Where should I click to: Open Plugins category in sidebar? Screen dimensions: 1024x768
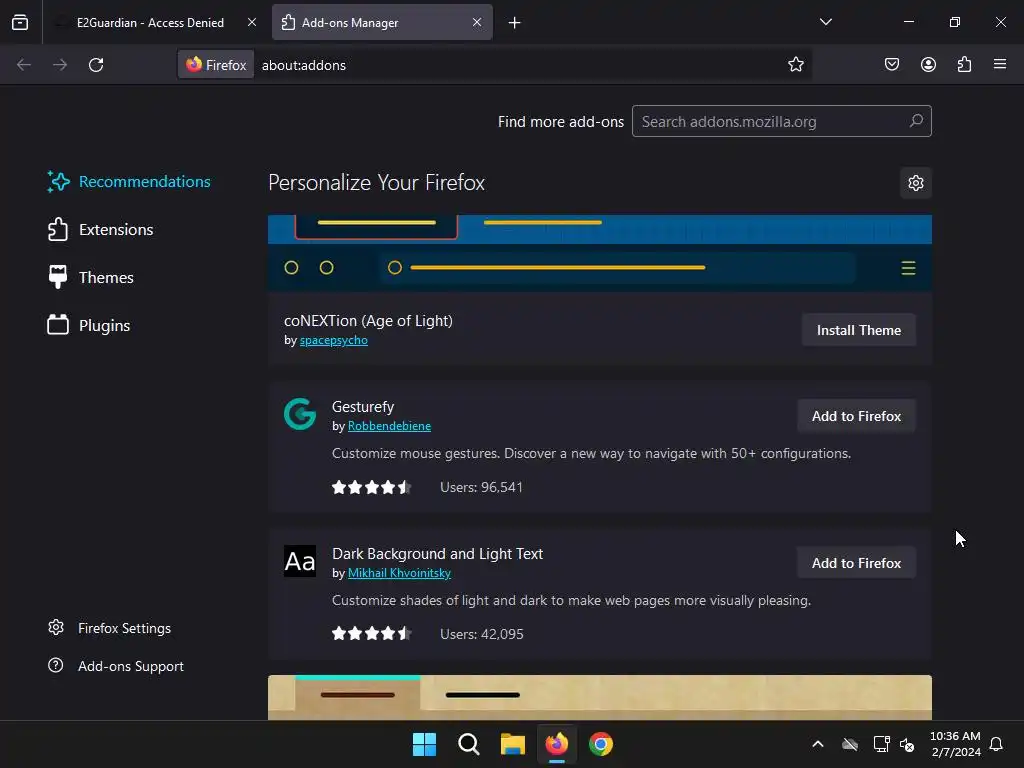coord(89,325)
